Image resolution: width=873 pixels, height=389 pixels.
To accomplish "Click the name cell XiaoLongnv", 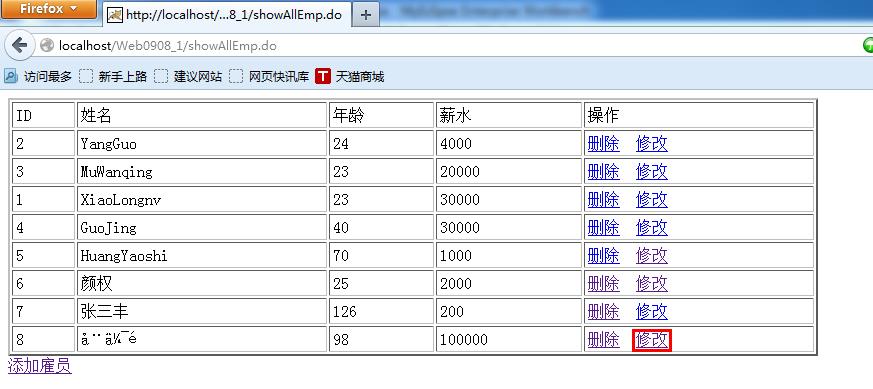I will 202,200.
